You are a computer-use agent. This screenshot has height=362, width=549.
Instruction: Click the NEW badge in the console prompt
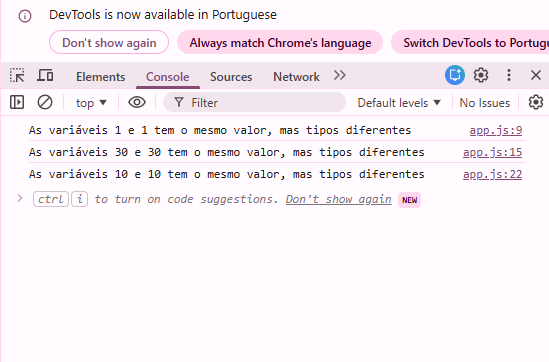pyautogui.click(x=409, y=200)
